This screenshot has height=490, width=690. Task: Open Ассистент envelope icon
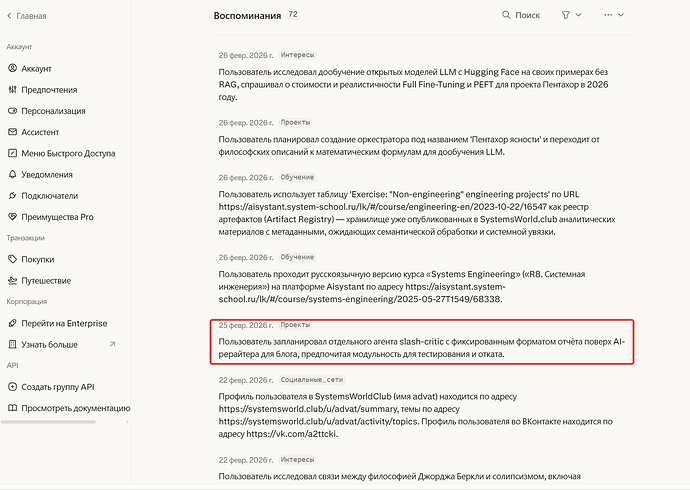tap(12, 132)
